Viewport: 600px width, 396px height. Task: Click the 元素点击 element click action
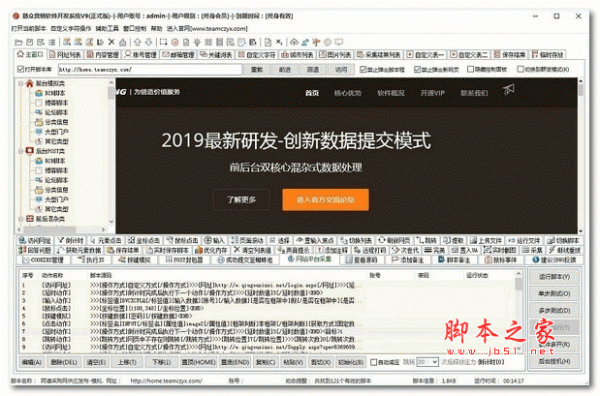106,241
